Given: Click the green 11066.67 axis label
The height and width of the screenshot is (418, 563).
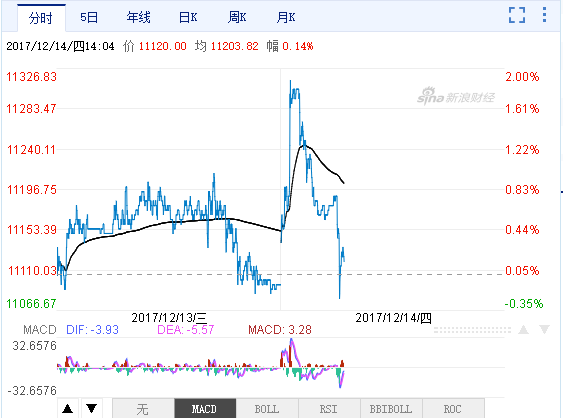Looking at the screenshot, I should click(32, 304).
